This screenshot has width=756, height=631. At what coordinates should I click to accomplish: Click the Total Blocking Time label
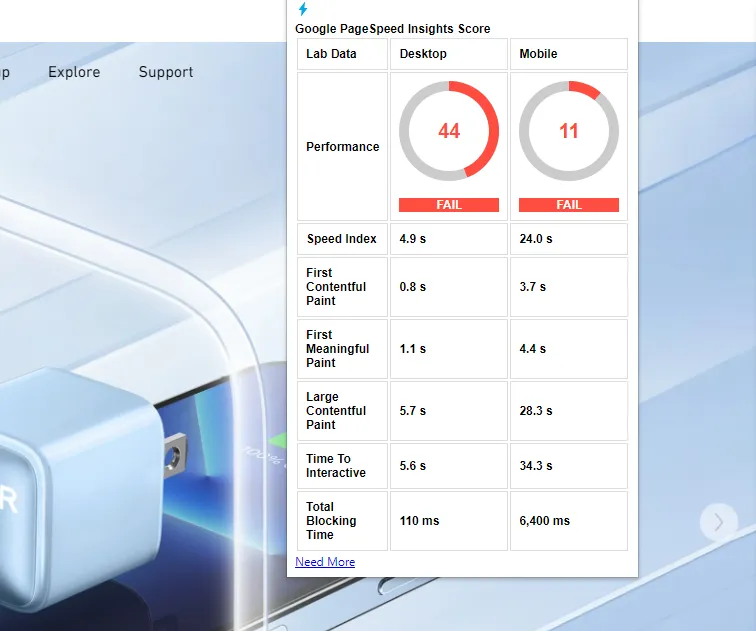coord(331,521)
